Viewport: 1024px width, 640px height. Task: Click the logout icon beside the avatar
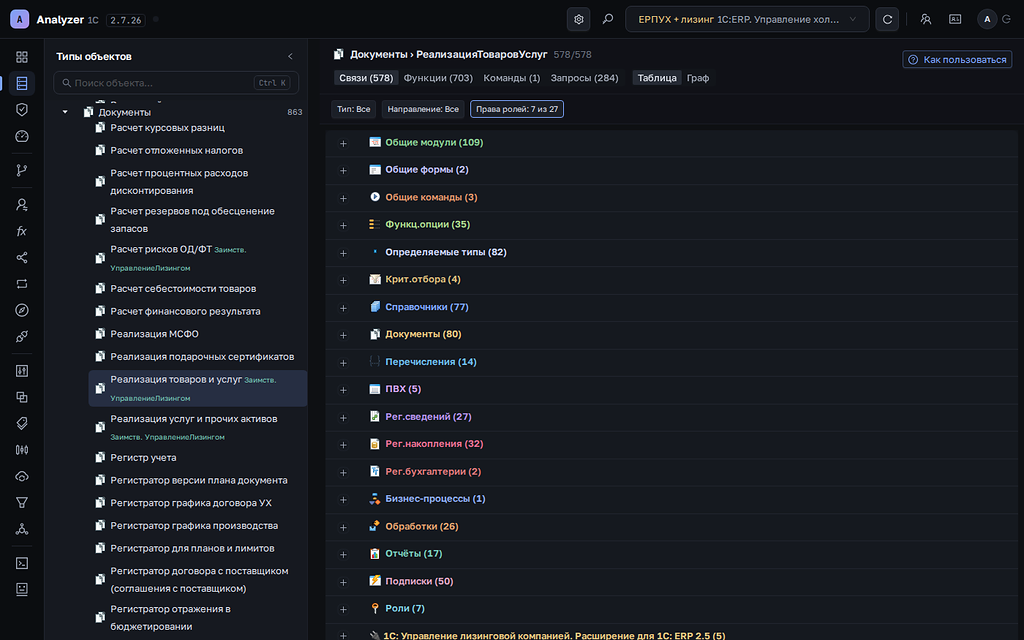1006,20
